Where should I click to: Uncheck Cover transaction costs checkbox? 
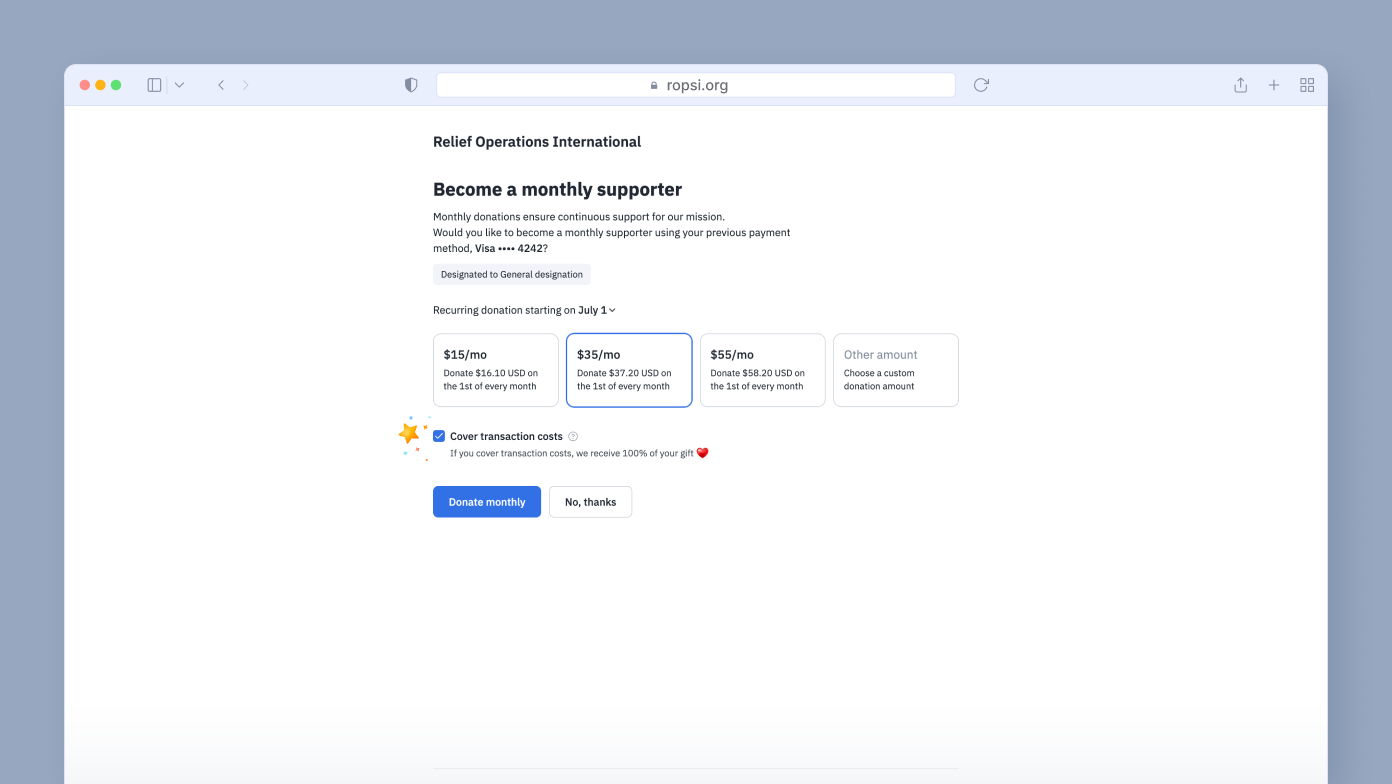[x=439, y=436]
